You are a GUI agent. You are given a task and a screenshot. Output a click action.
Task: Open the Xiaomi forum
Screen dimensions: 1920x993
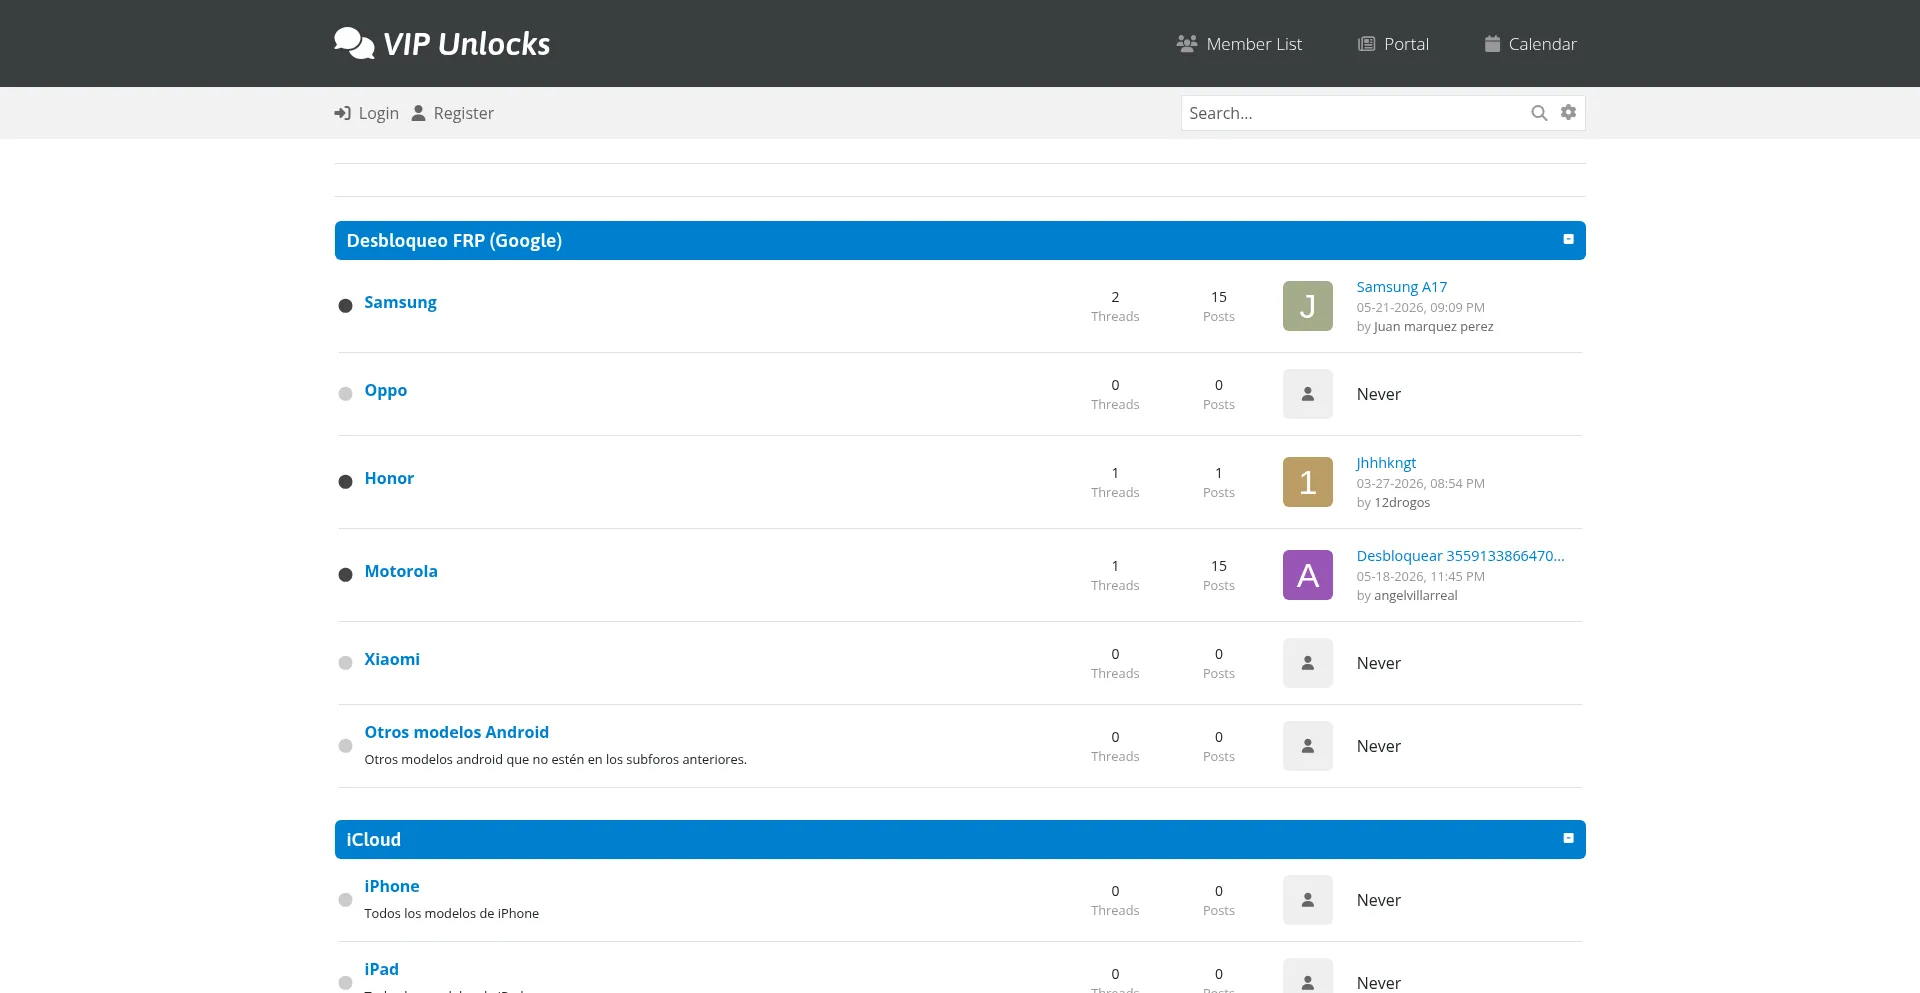pos(392,659)
